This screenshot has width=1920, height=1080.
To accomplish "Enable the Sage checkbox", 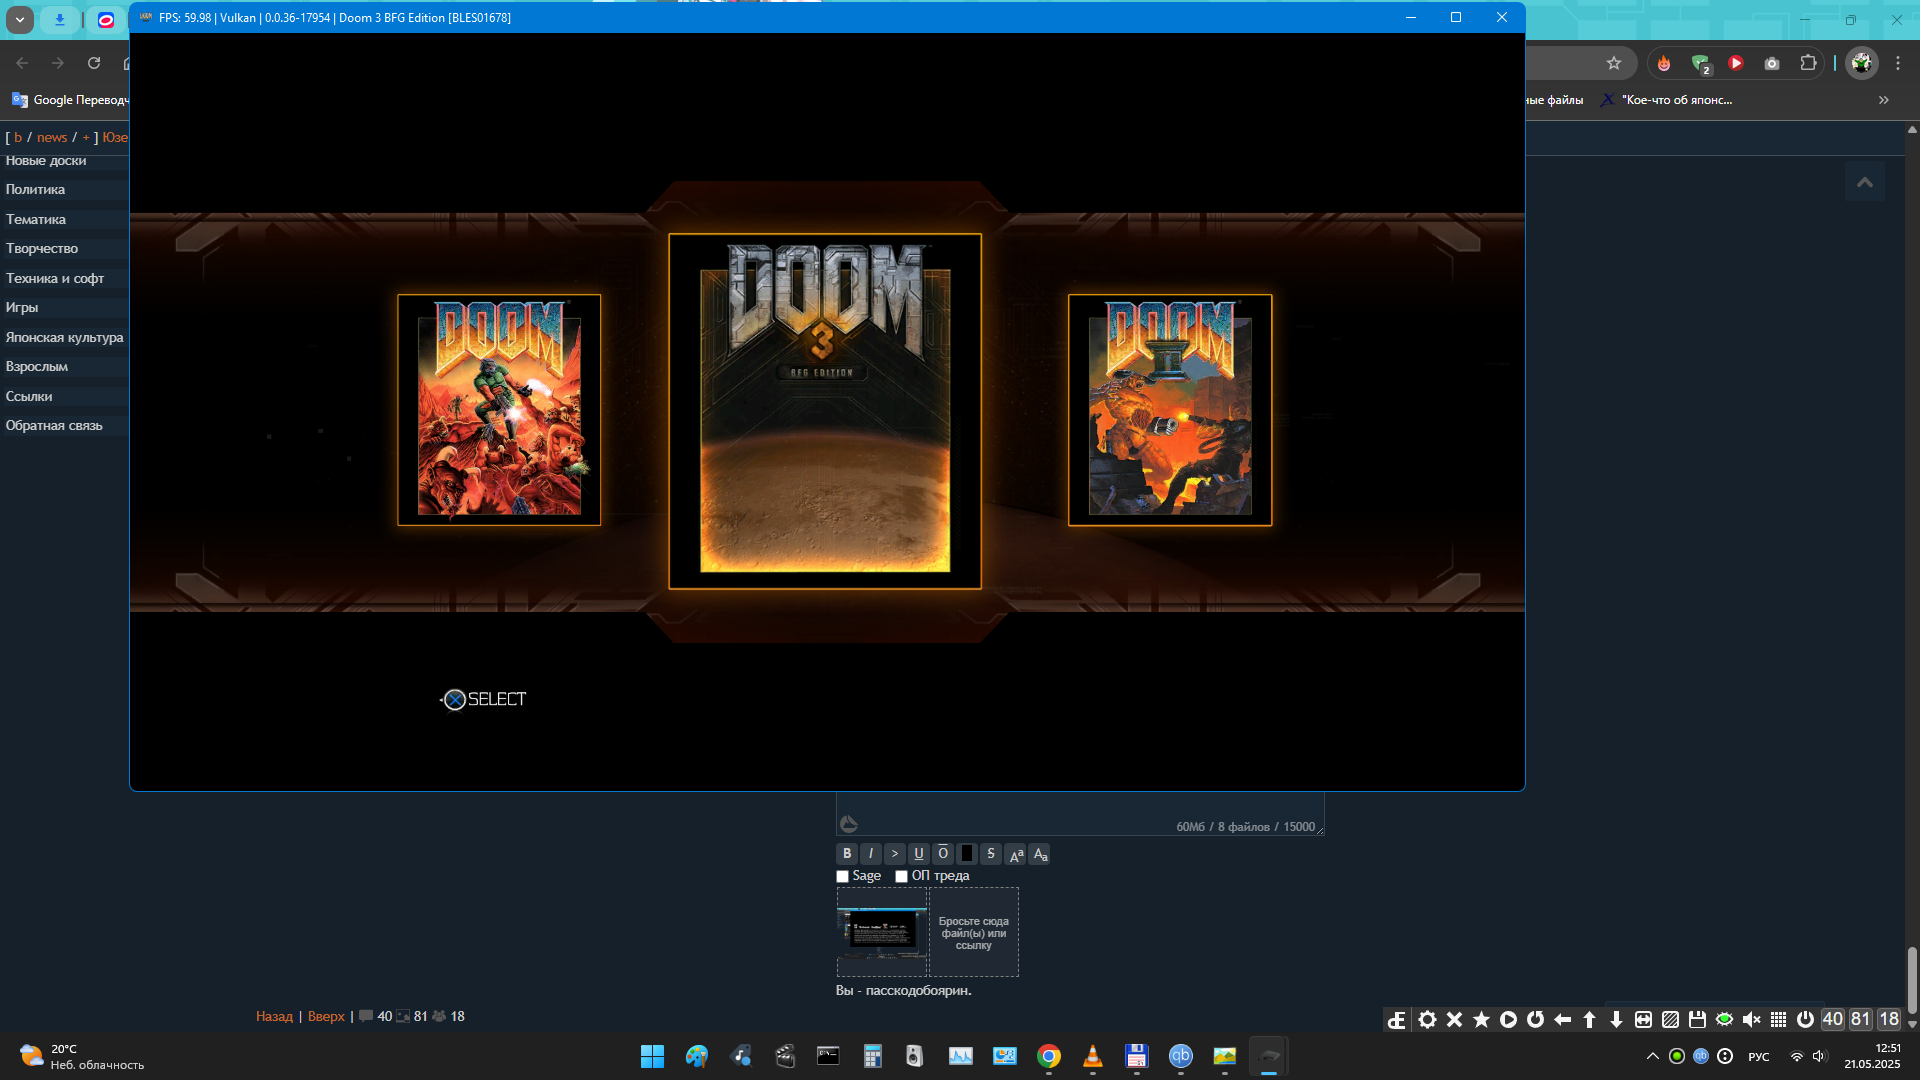I will [843, 877].
